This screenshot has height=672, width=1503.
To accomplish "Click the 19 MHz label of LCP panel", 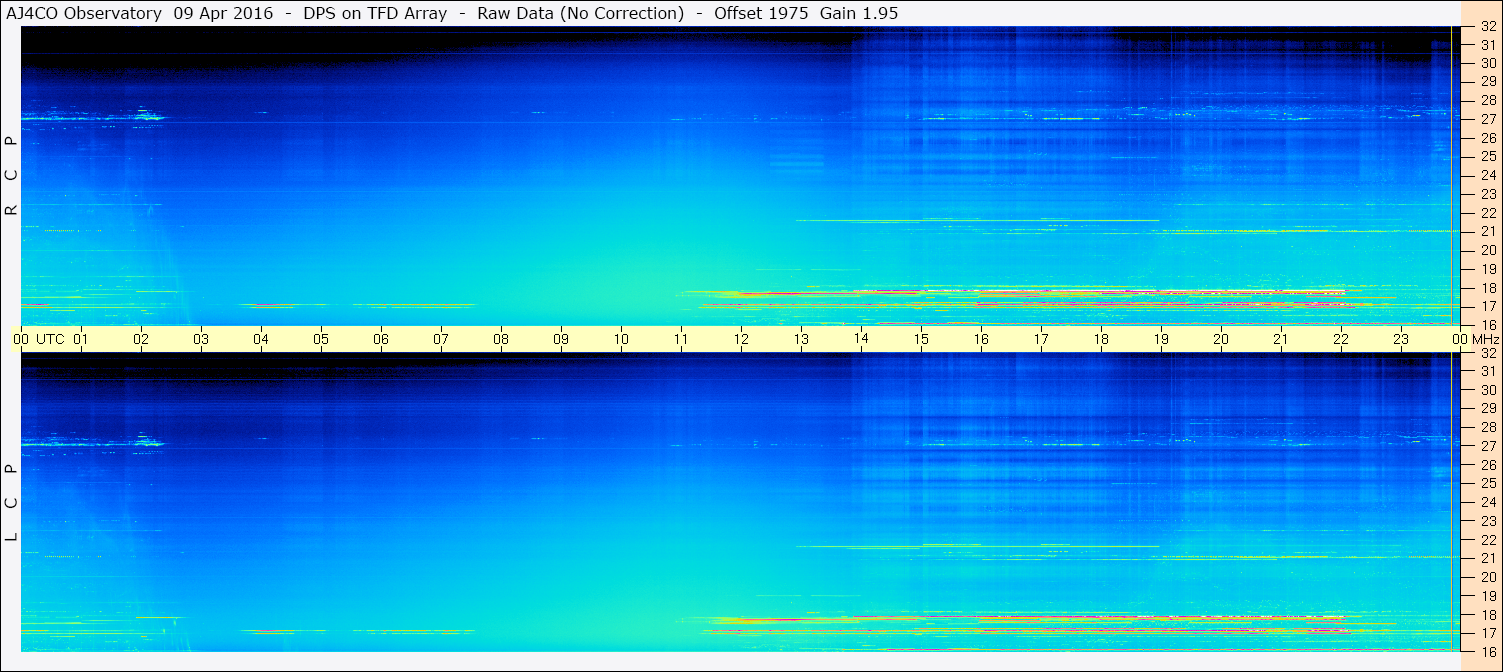I will coord(1487,596).
